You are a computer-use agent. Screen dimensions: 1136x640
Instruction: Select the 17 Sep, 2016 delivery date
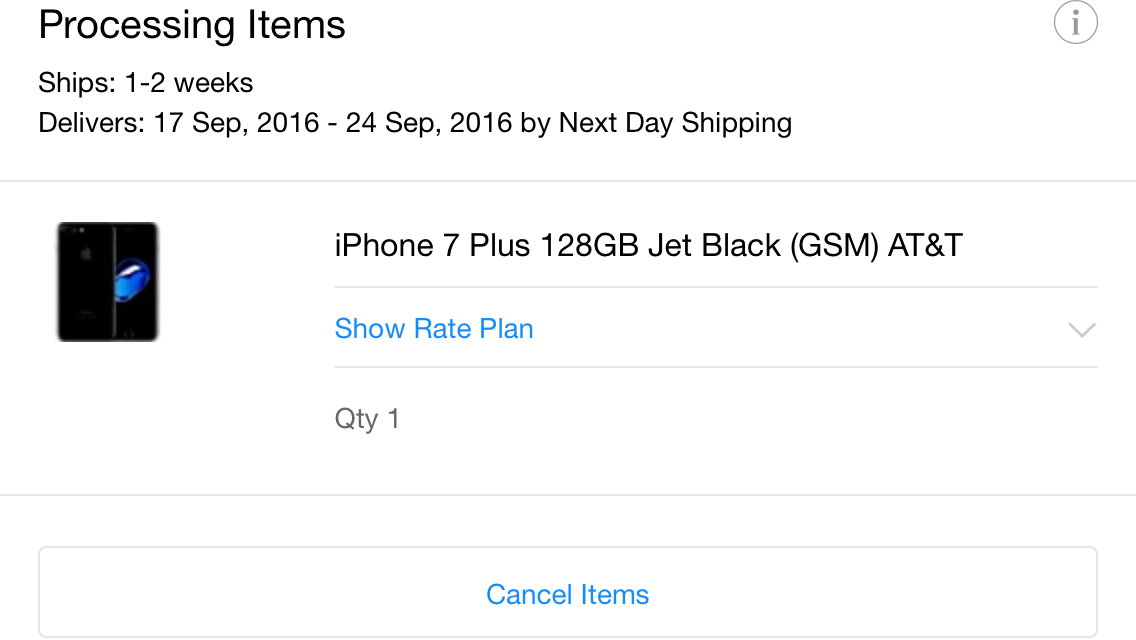pyautogui.click(x=236, y=123)
